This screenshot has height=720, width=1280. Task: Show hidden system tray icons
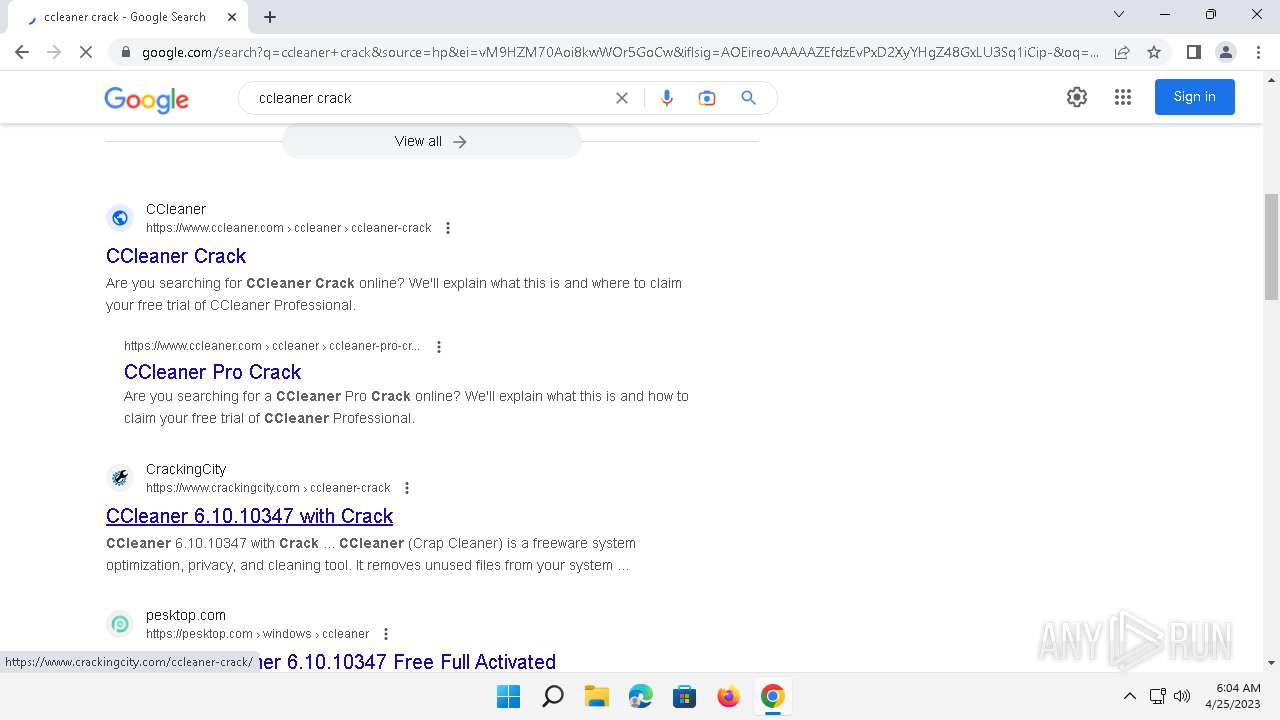[1130, 696]
